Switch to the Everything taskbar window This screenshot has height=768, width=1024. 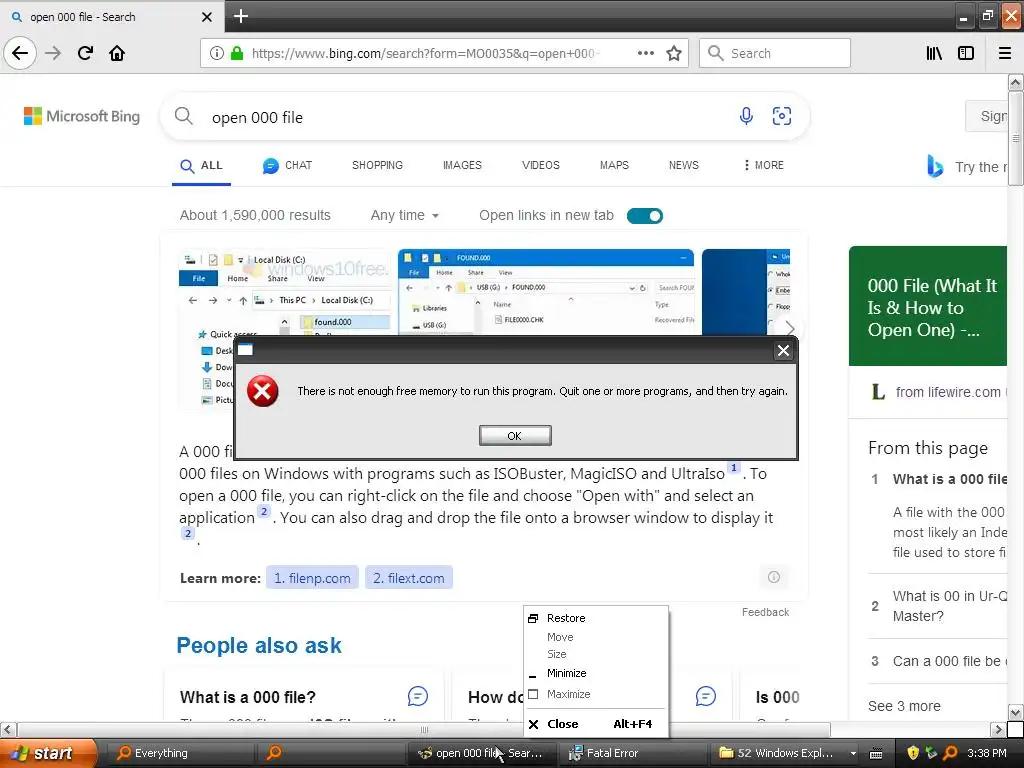[x=180, y=753]
